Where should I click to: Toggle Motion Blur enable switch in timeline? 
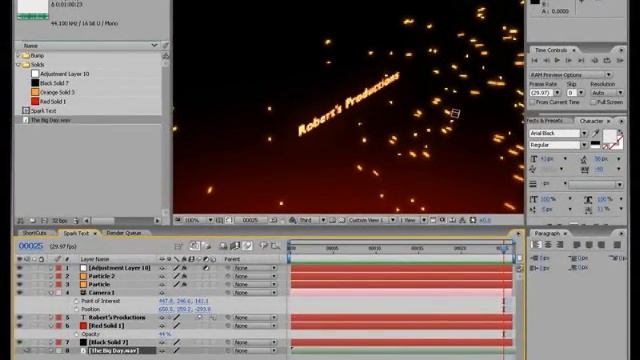coord(247,246)
